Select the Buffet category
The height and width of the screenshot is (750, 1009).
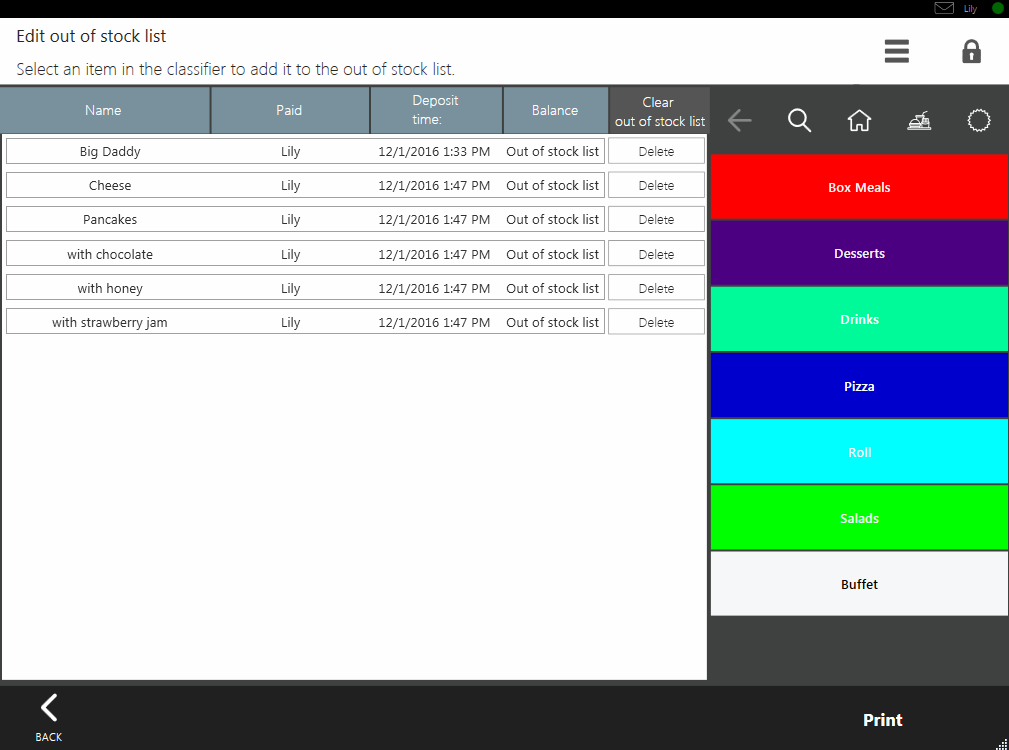click(x=859, y=584)
